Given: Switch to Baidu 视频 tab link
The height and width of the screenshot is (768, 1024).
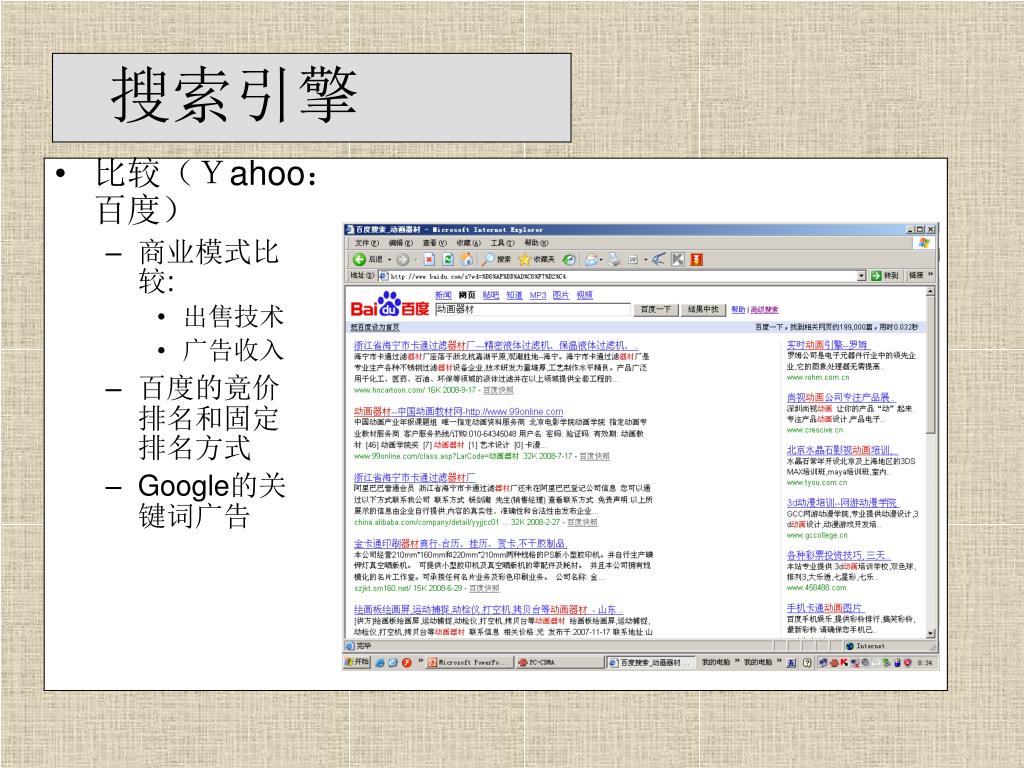Looking at the screenshot, I should pos(584,295).
